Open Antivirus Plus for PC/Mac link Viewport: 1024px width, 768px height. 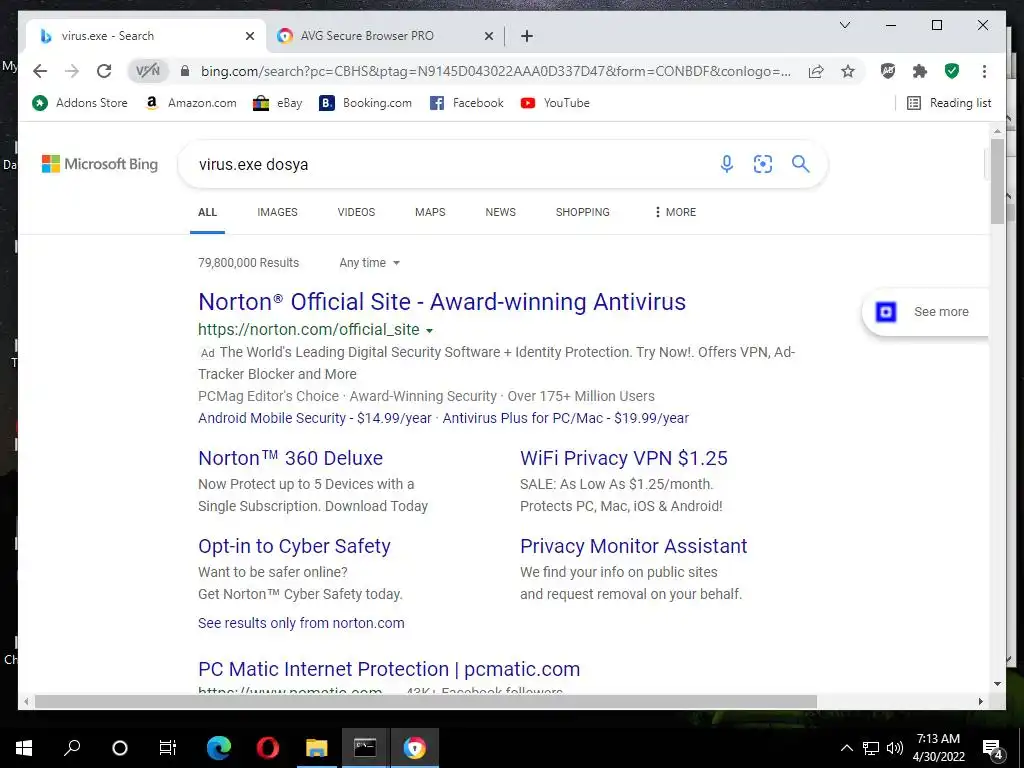tap(566, 418)
